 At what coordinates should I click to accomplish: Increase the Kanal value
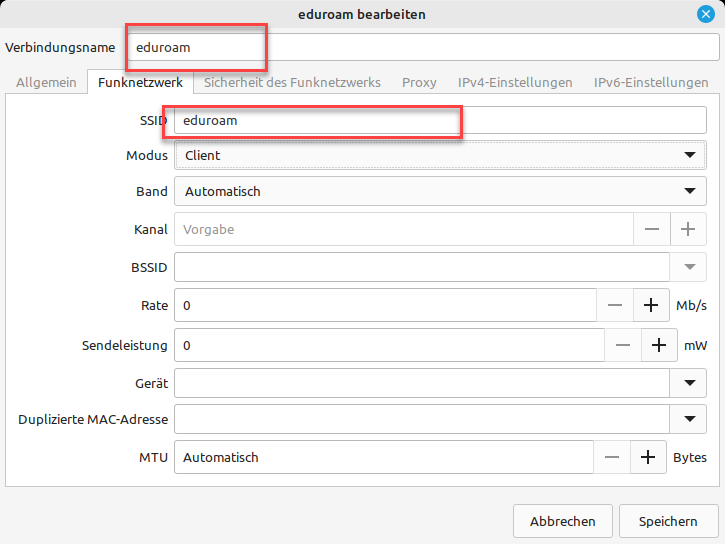click(x=688, y=229)
